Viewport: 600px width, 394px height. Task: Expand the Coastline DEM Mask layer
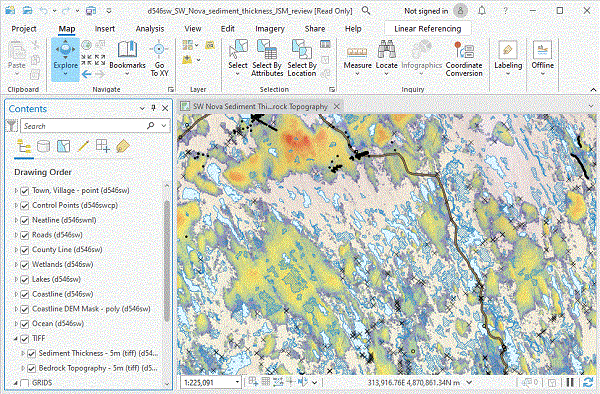click(x=16, y=309)
